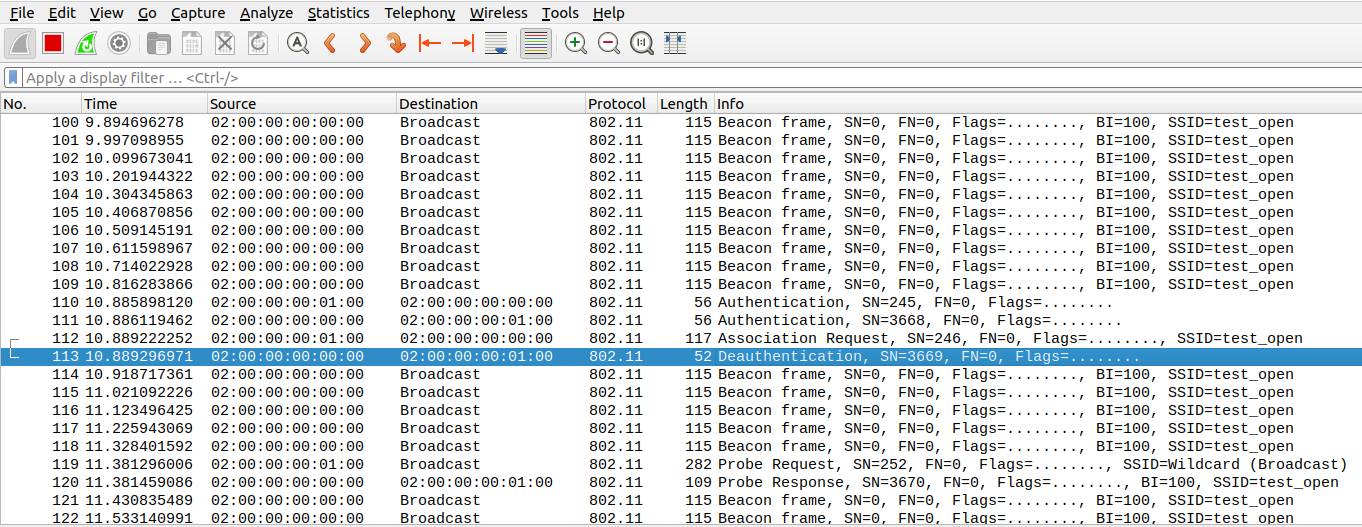The width and height of the screenshot is (1362, 527).
Task: Click the Go to Specified Packet icon
Action: coord(396,43)
